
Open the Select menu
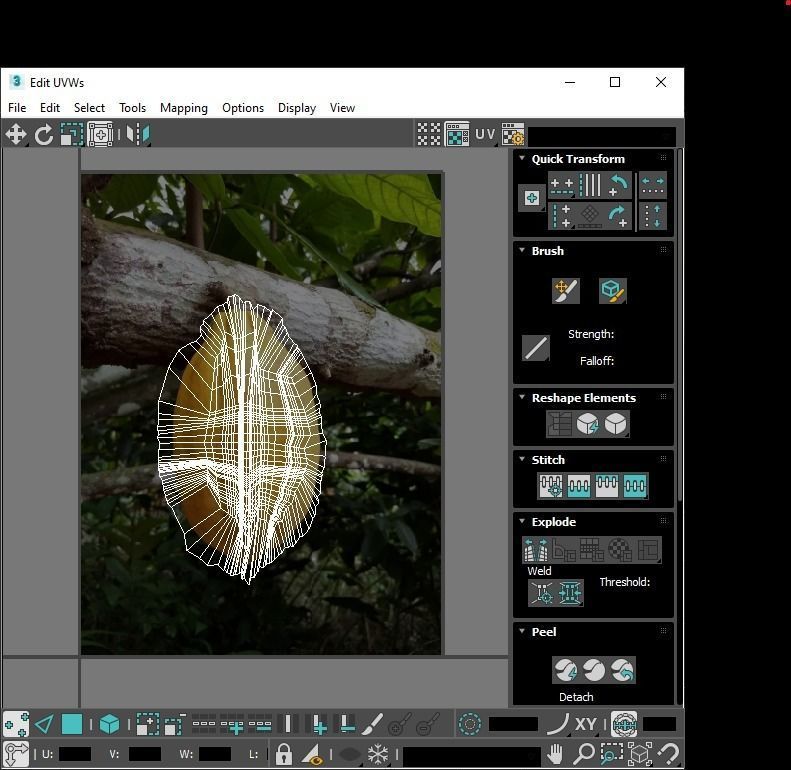click(x=89, y=108)
